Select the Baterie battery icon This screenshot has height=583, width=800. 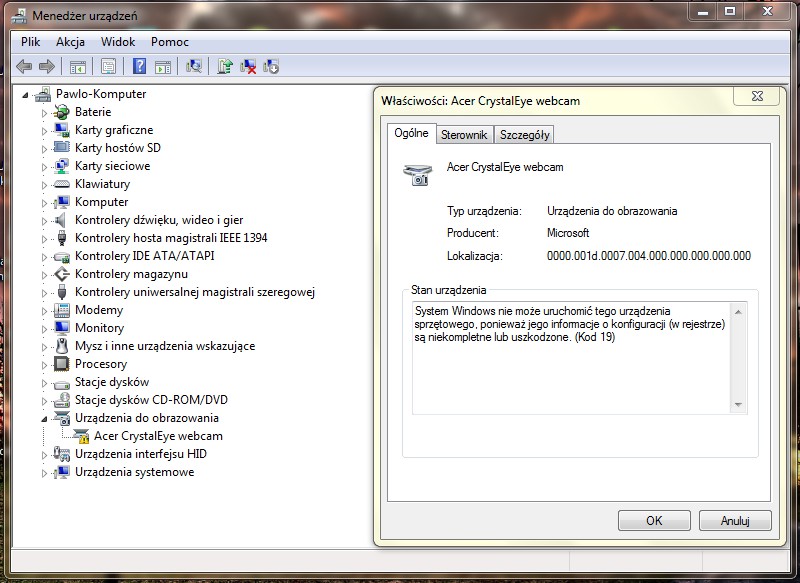pos(62,112)
